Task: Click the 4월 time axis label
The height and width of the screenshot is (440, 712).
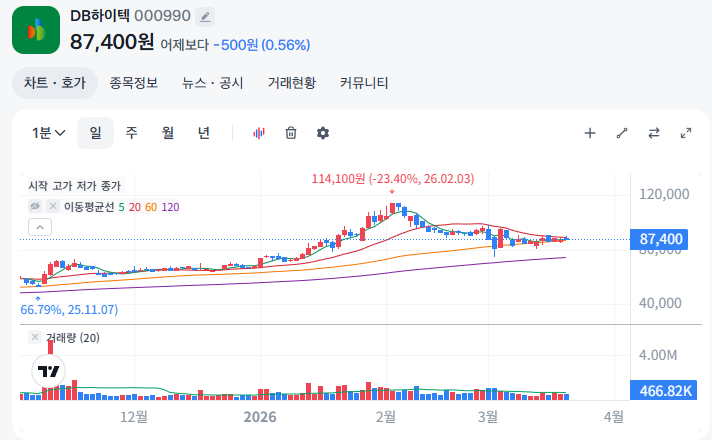Action: [613, 417]
